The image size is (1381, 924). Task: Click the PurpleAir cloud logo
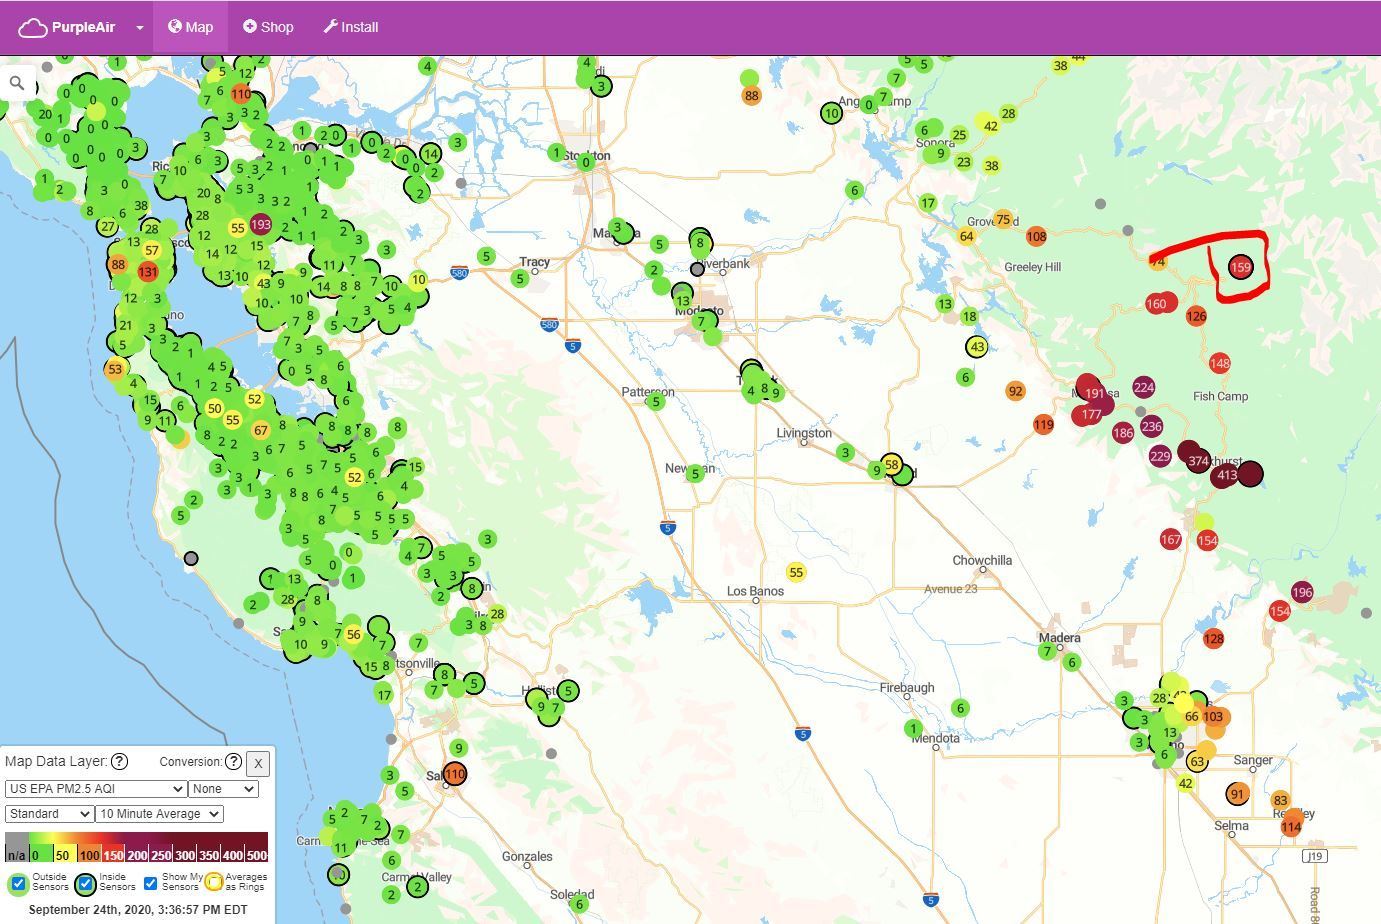33,28
